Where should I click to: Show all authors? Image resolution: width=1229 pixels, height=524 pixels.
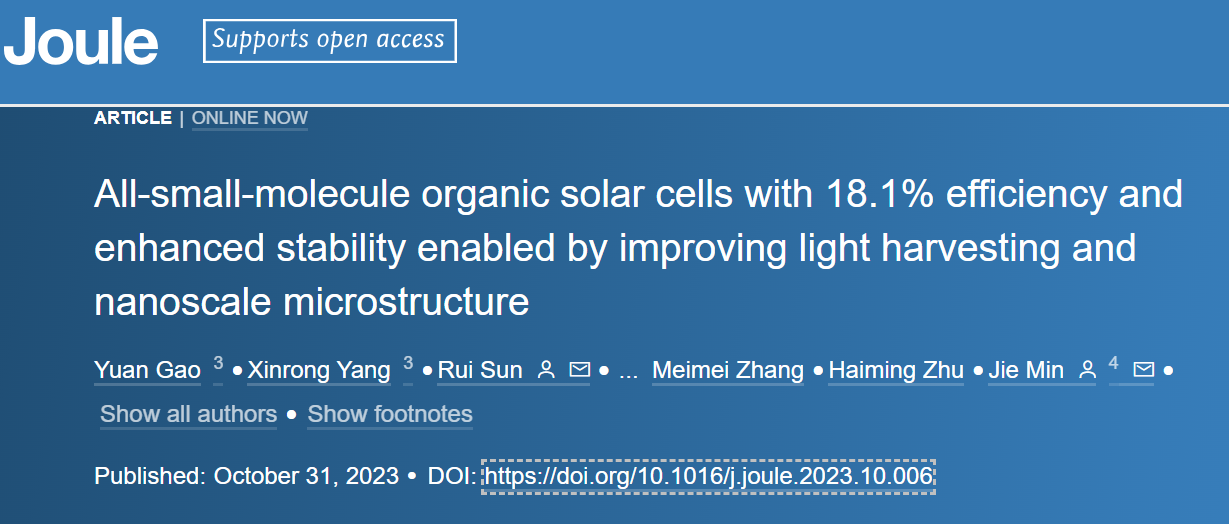click(x=188, y=414)
